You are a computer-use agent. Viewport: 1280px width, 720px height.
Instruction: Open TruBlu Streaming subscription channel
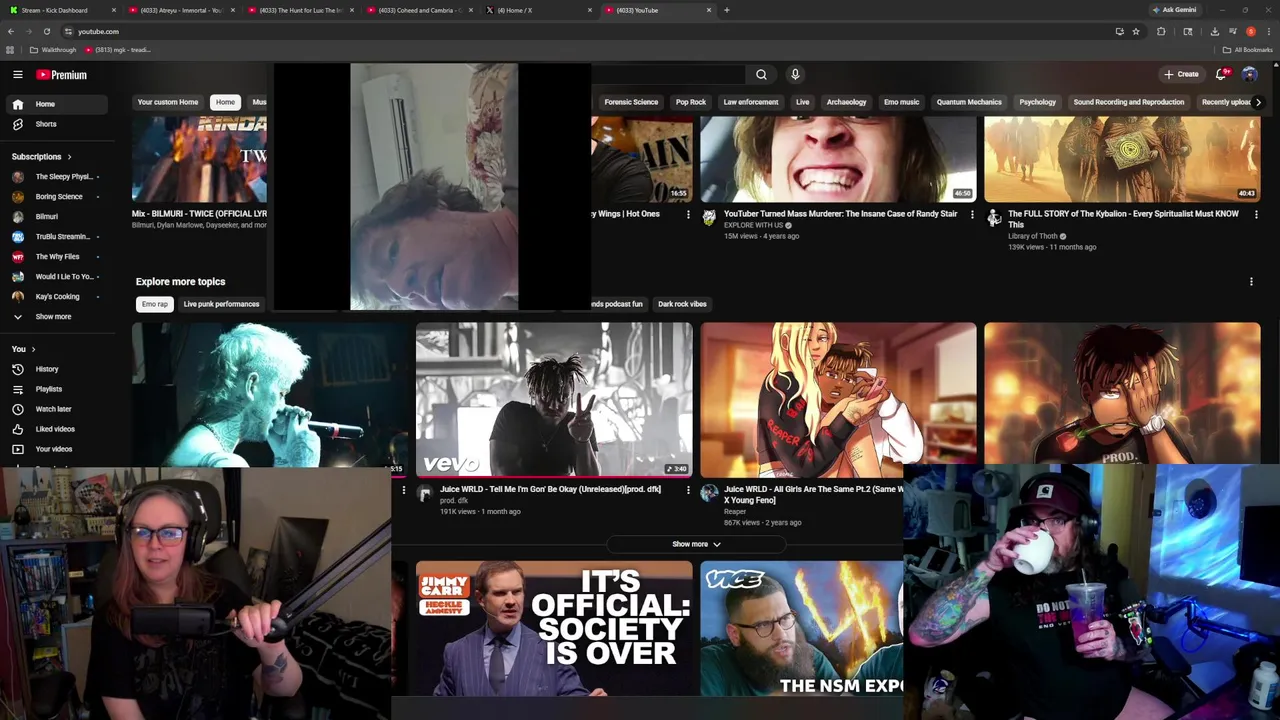[58, 236]
